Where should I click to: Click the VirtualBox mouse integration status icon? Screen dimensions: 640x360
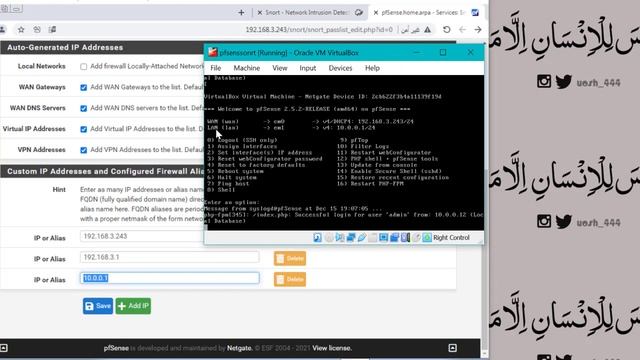[x=416, y=238]
